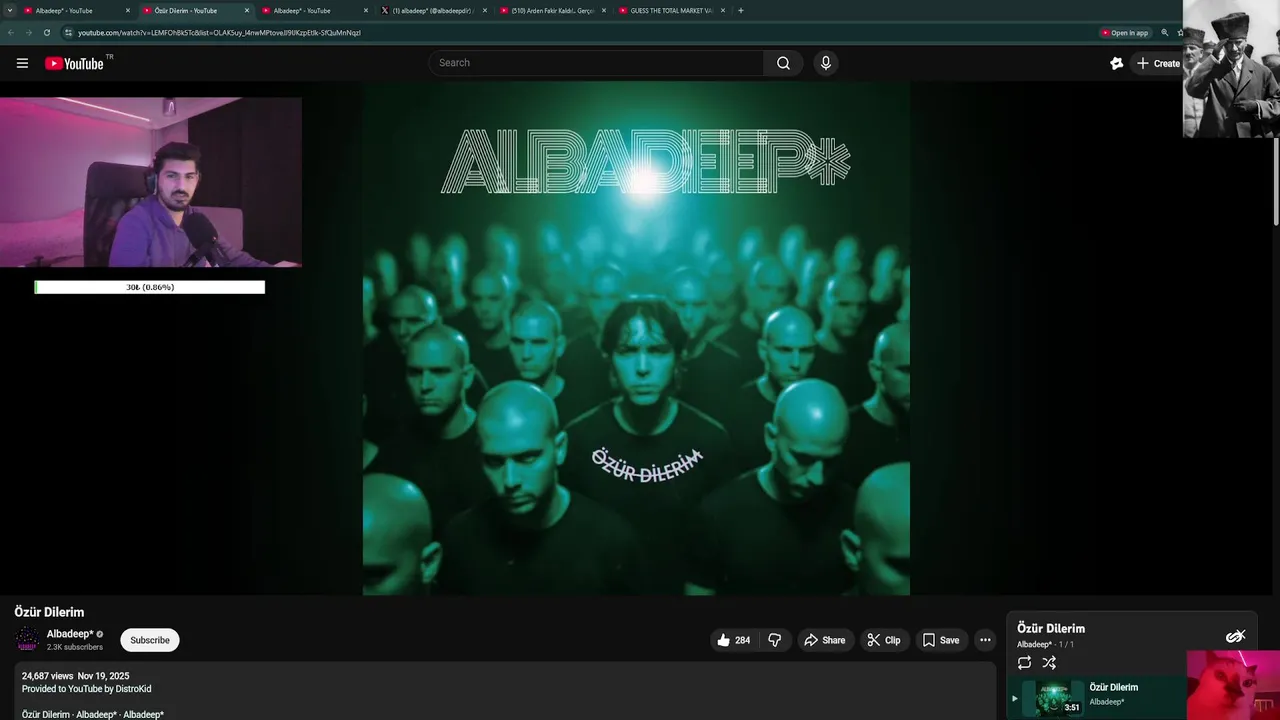Focus the YouTube Search field
Screen dimensions: 1280x720
[x=597, y=63]
